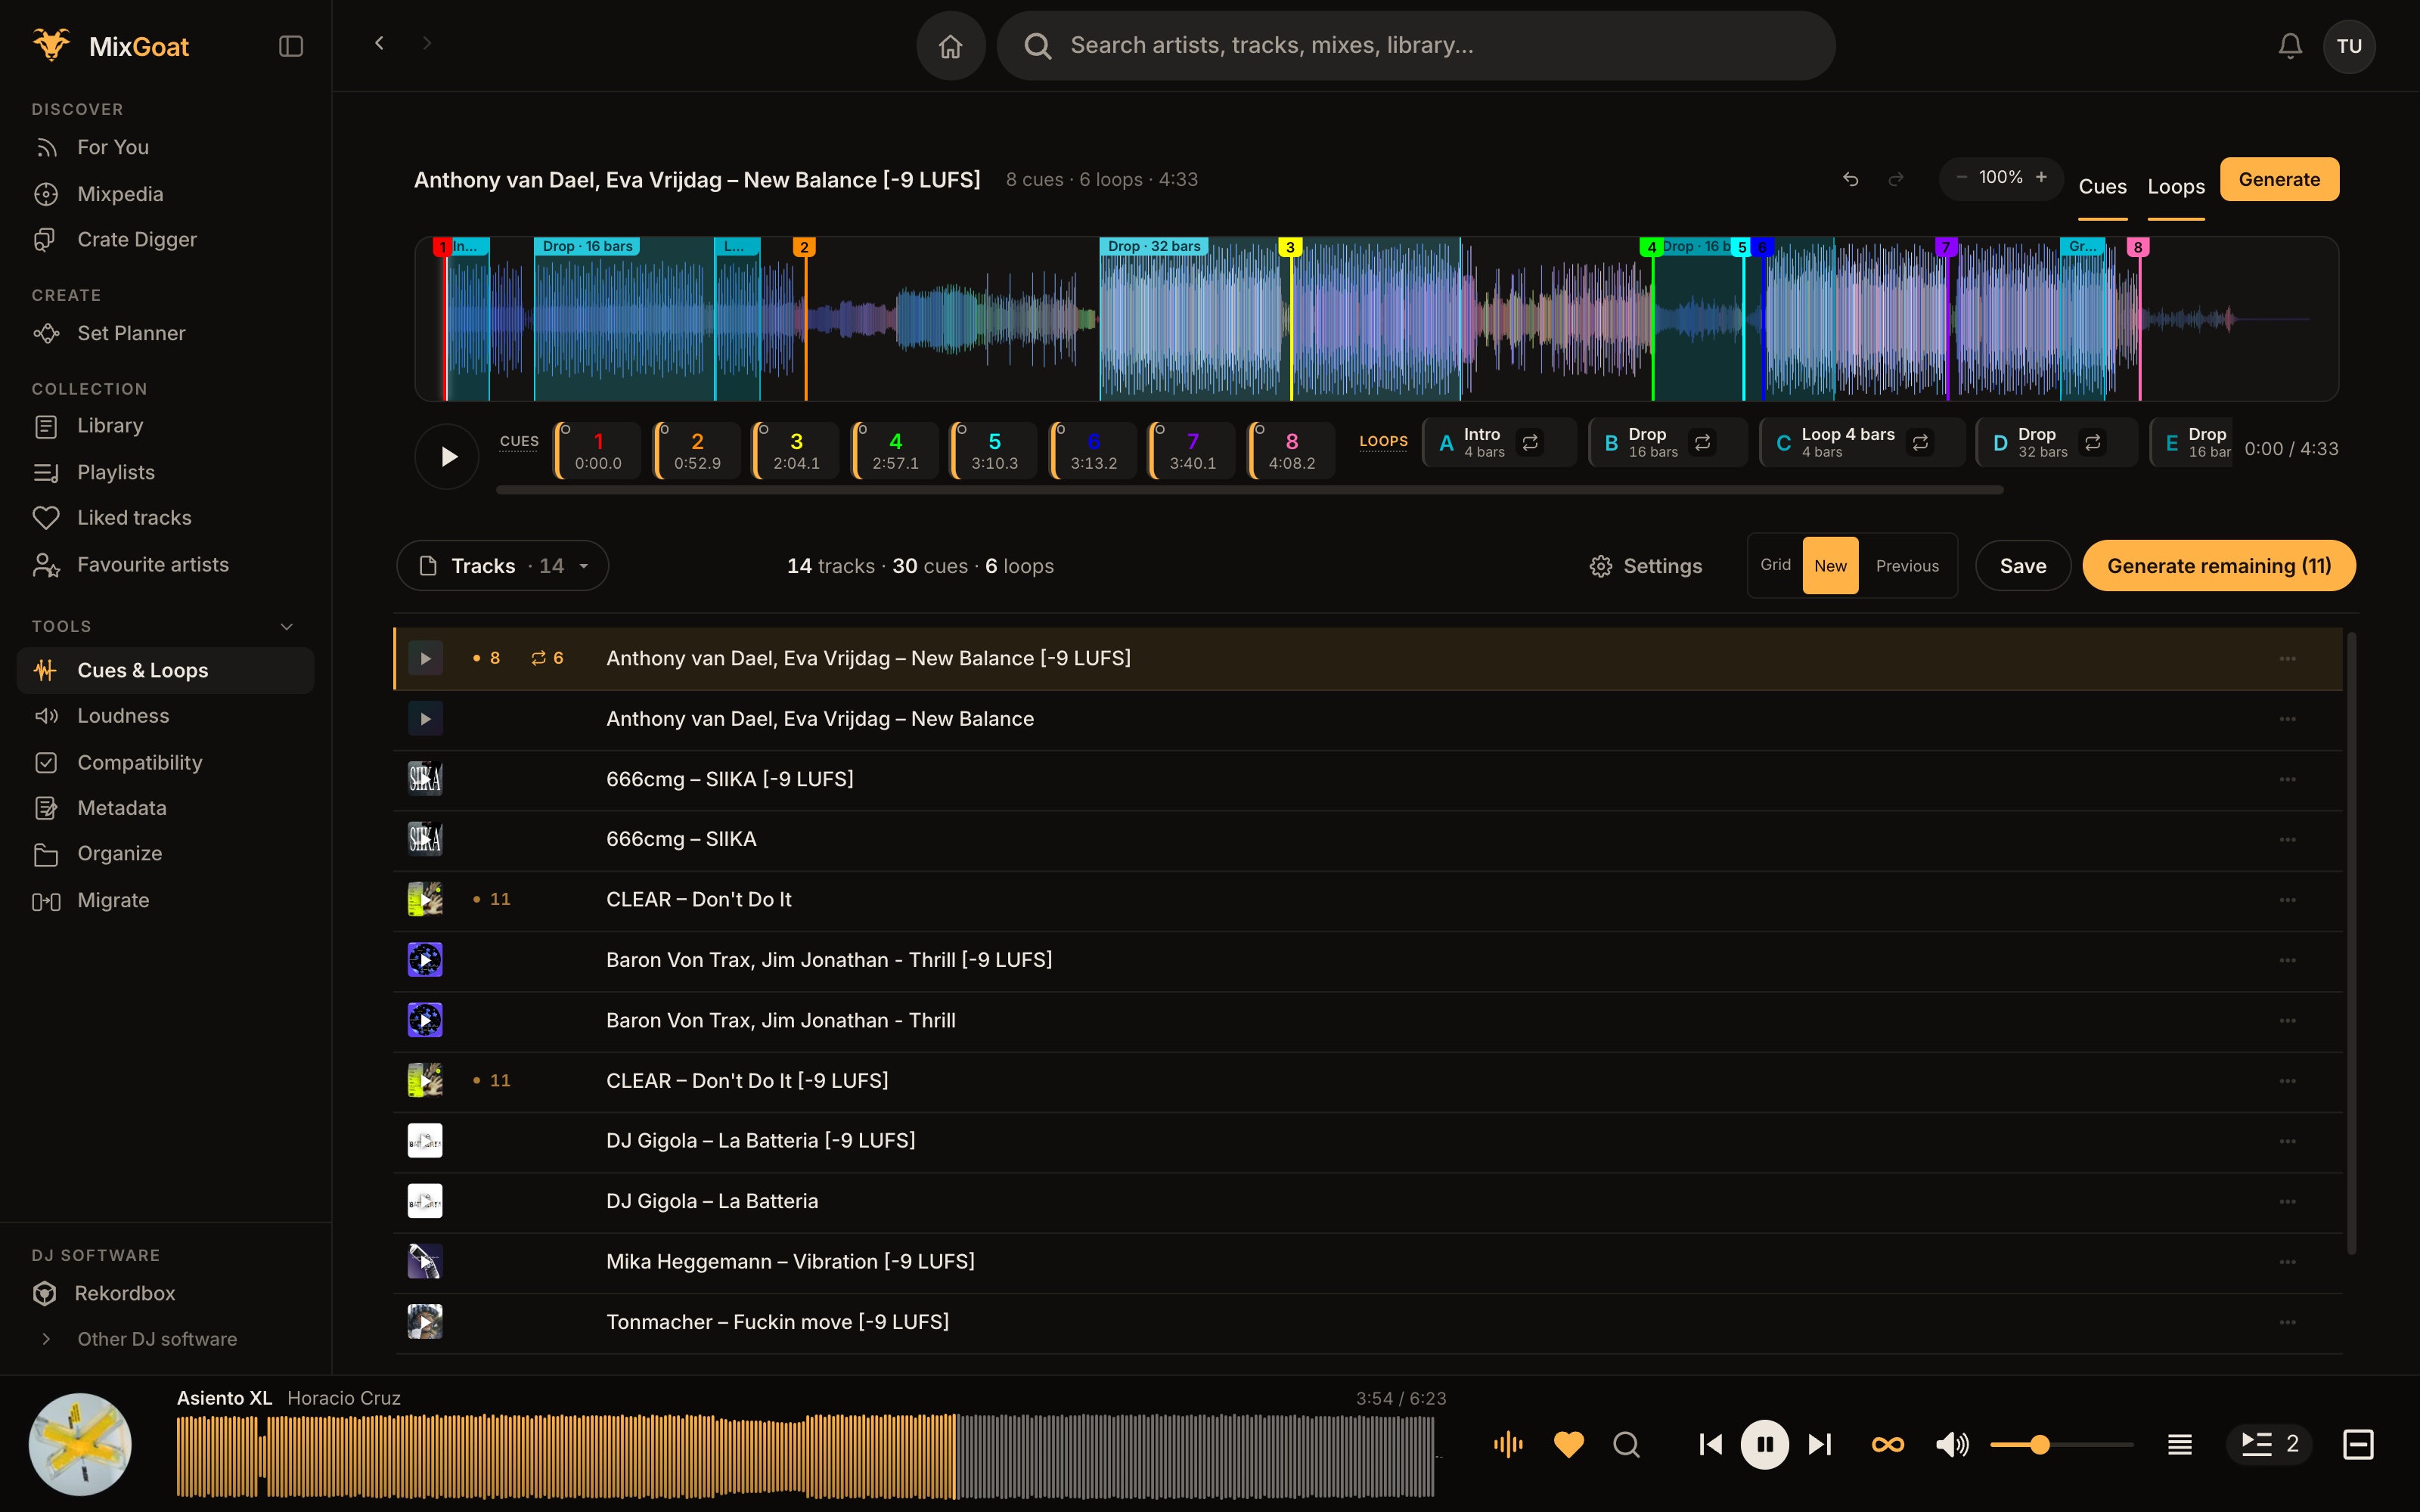
Task: Click the Generate button
Action: click(2279, 179)
